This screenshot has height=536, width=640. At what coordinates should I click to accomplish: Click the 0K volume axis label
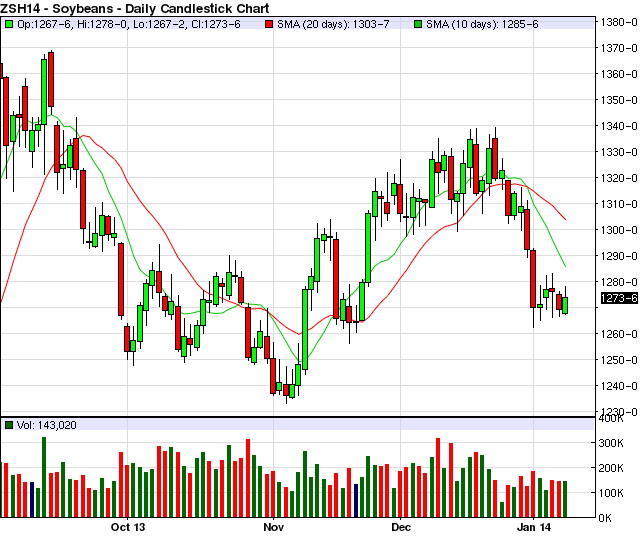[x=605, y=518]
